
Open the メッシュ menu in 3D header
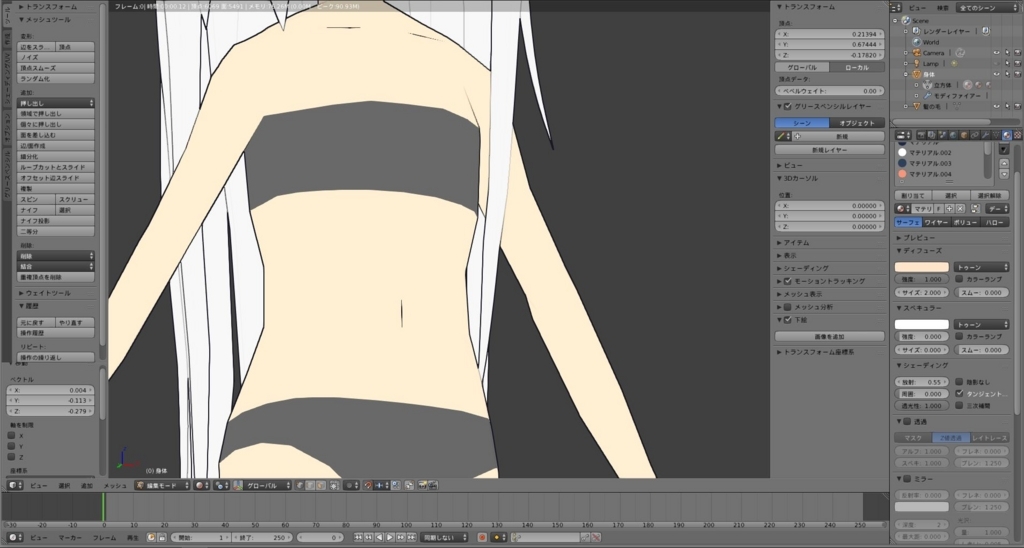pyautogui.click(x=116, y=485)
